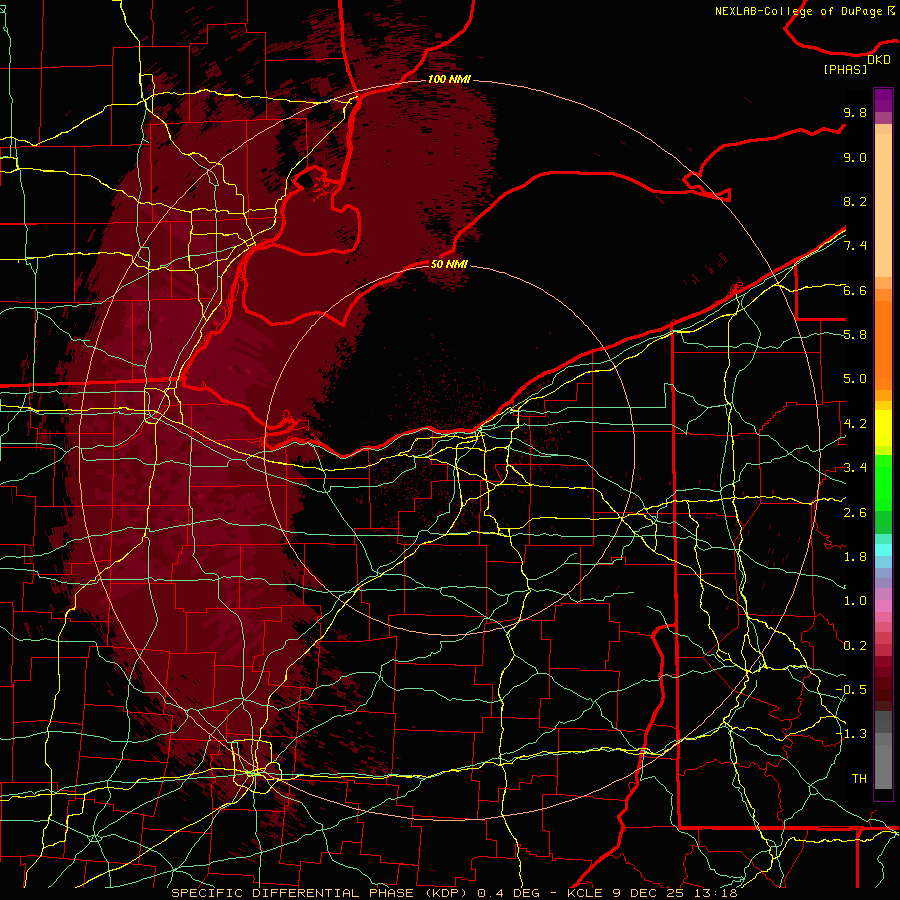Click the 6.6 value on the scale
Screen dimensions: 900x900
click(855, 291)
